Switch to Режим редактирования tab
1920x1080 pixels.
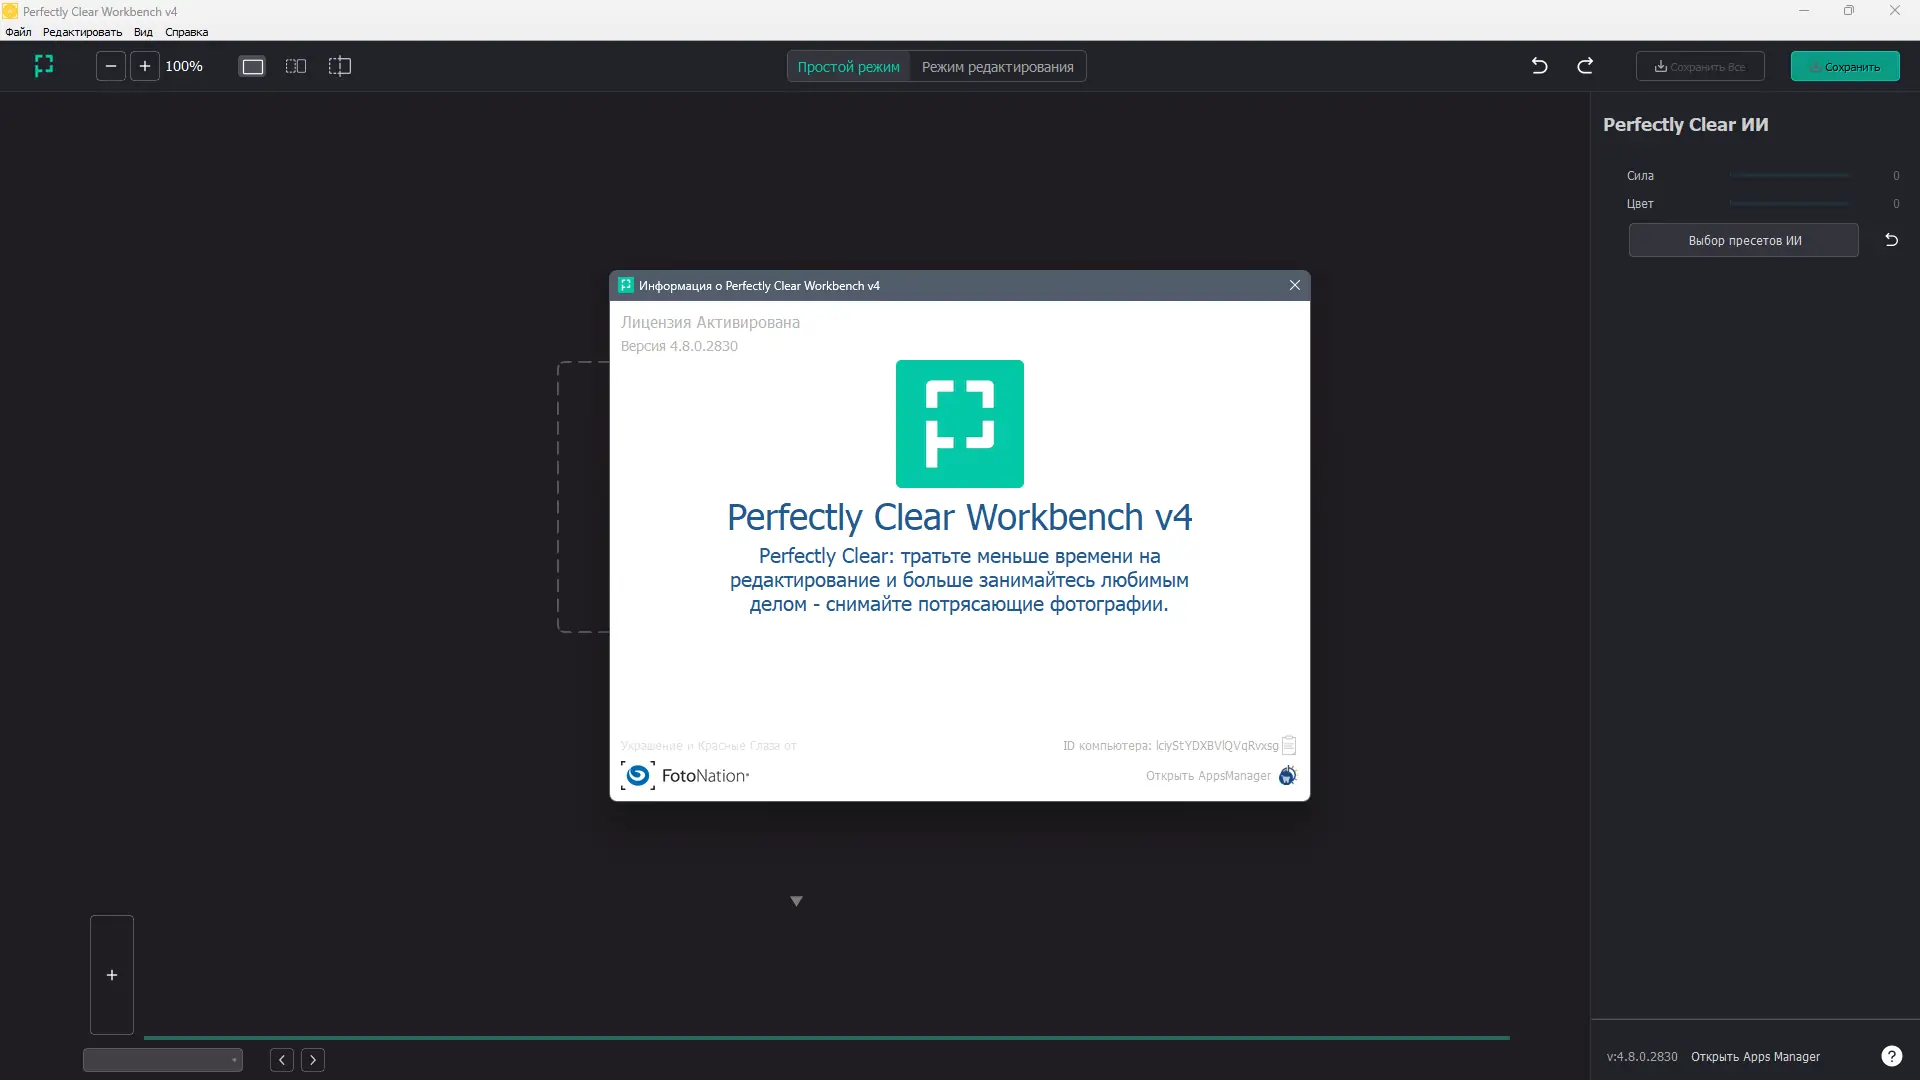click(997, 67)
